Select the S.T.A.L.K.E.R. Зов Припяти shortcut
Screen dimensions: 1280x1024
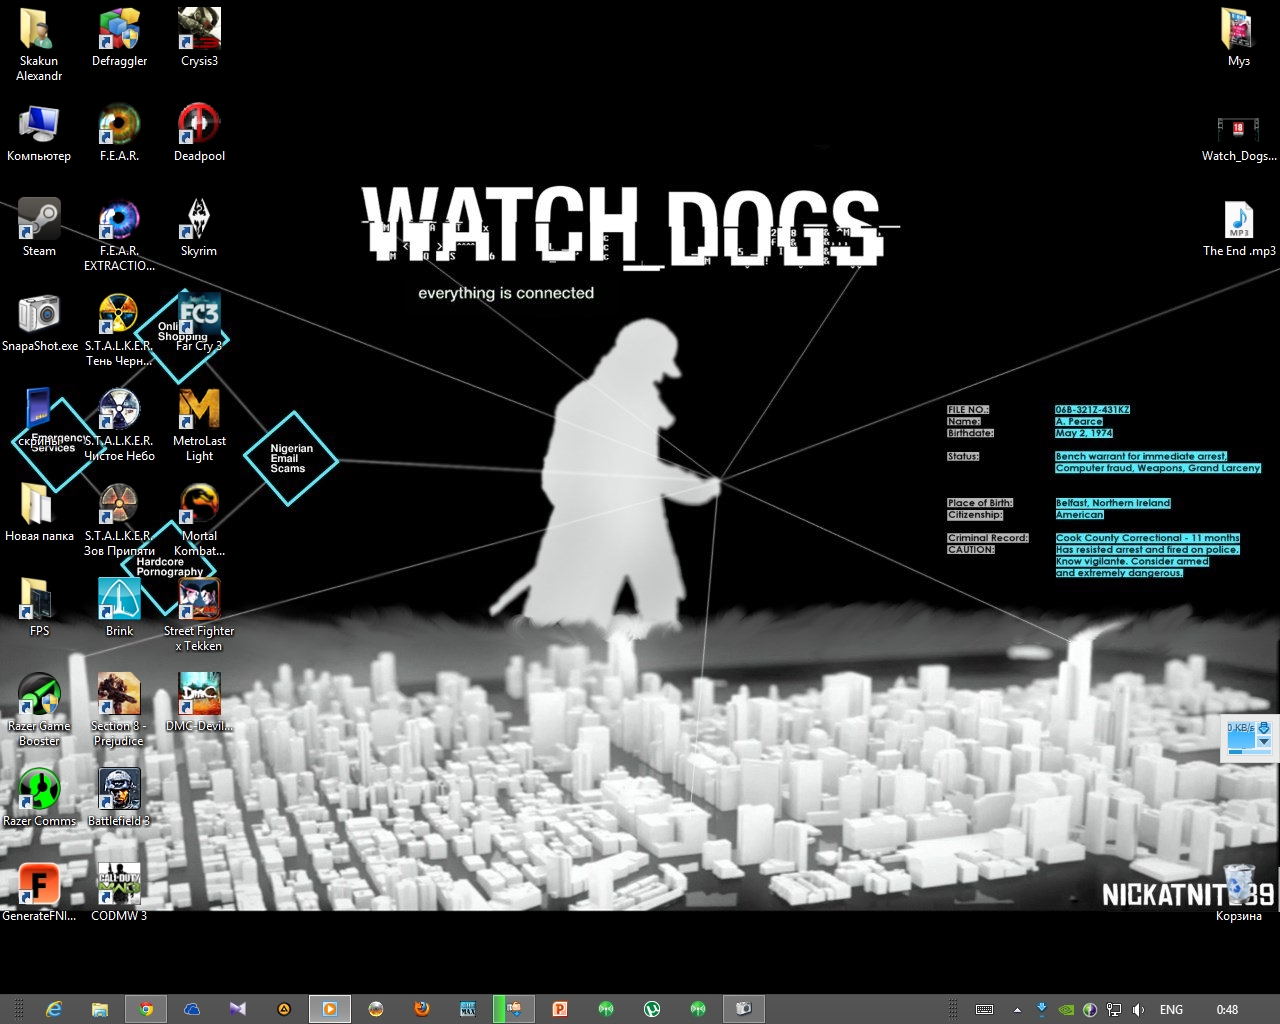119,520
